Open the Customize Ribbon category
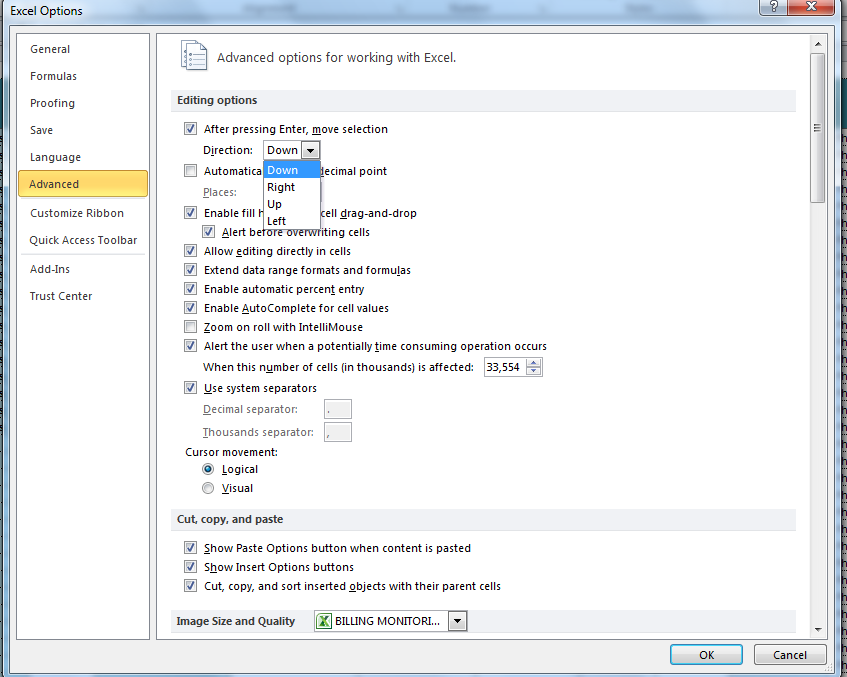Image resolution: width=847 pixels, height=677 pixels. coord(83,213)
